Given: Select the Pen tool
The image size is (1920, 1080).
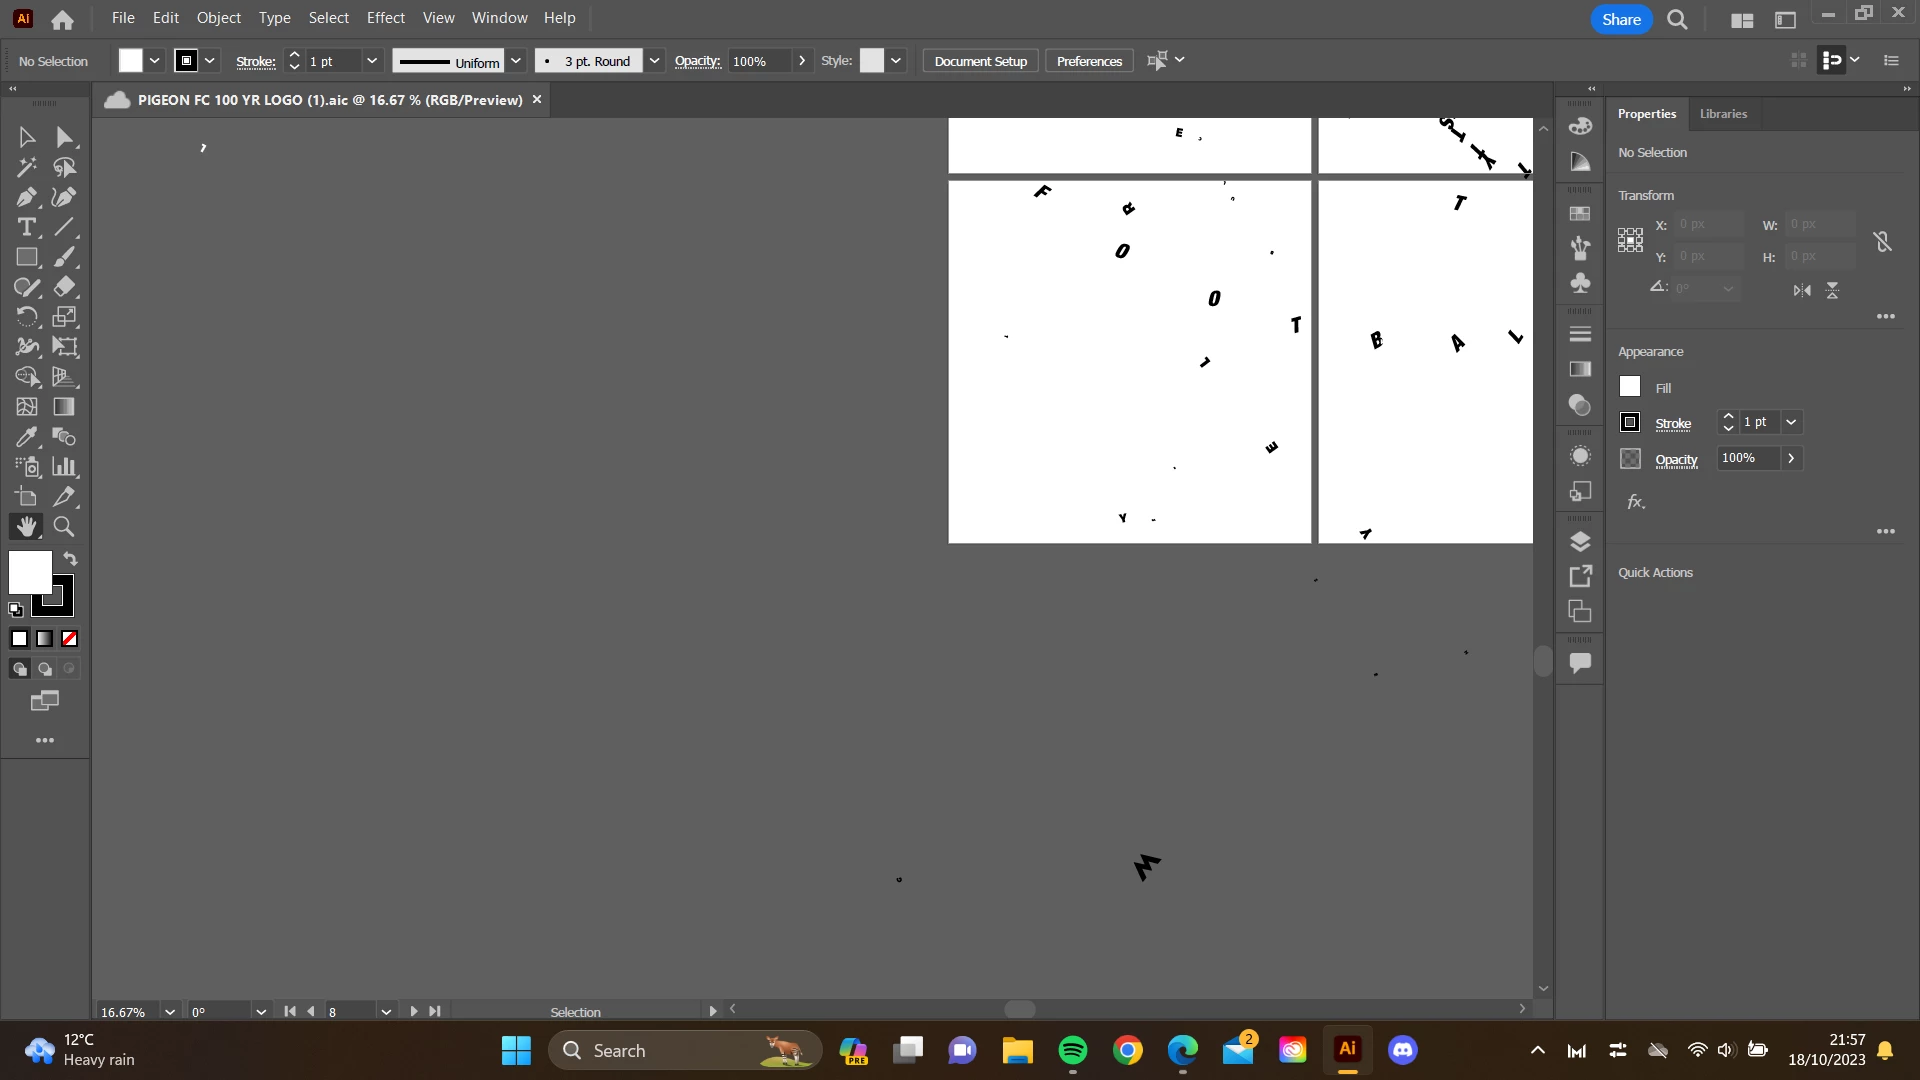Looking at the screenshot, I should 27,197.
